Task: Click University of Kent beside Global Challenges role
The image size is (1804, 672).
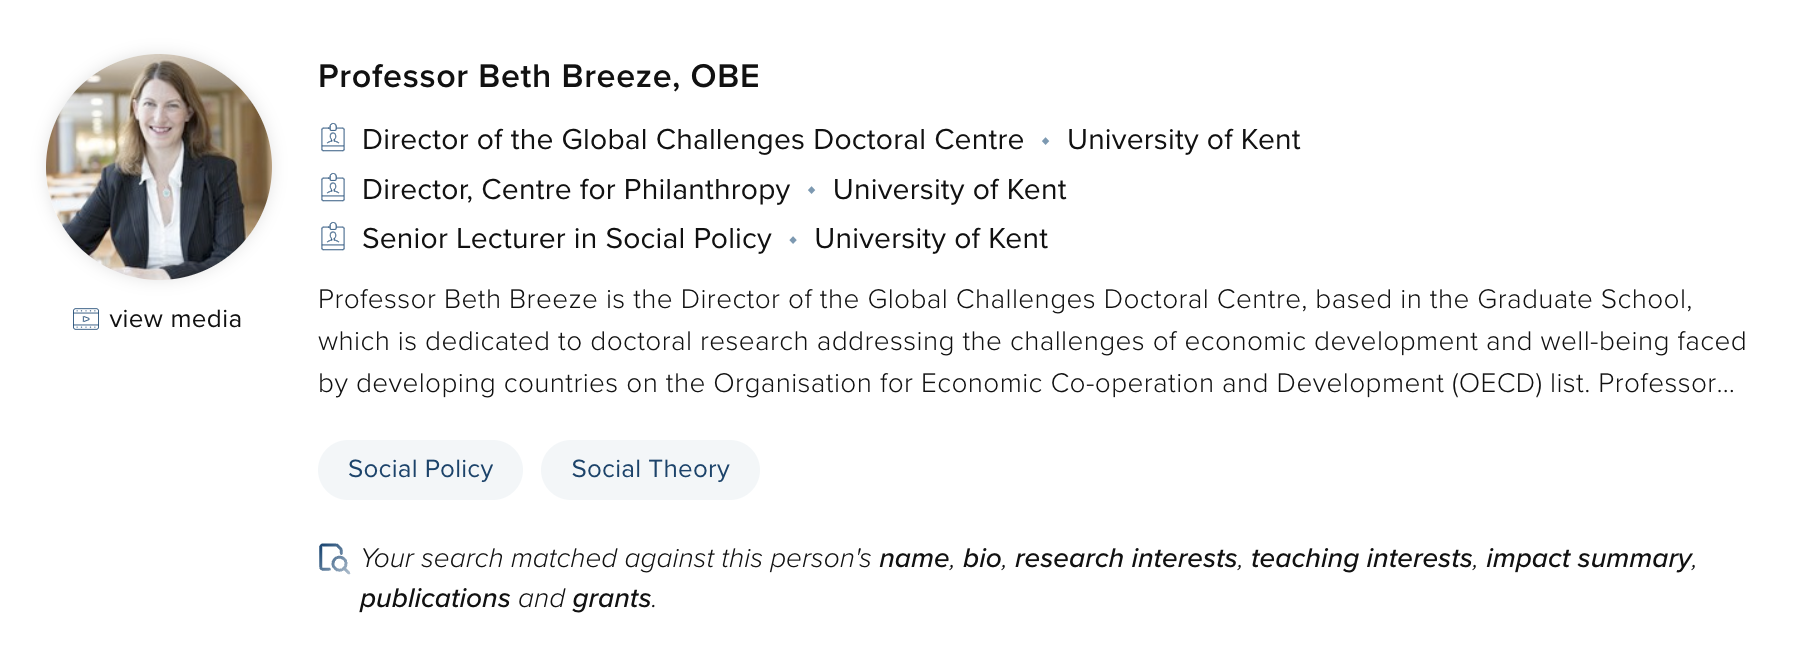Action: (x=1183, y=139)
